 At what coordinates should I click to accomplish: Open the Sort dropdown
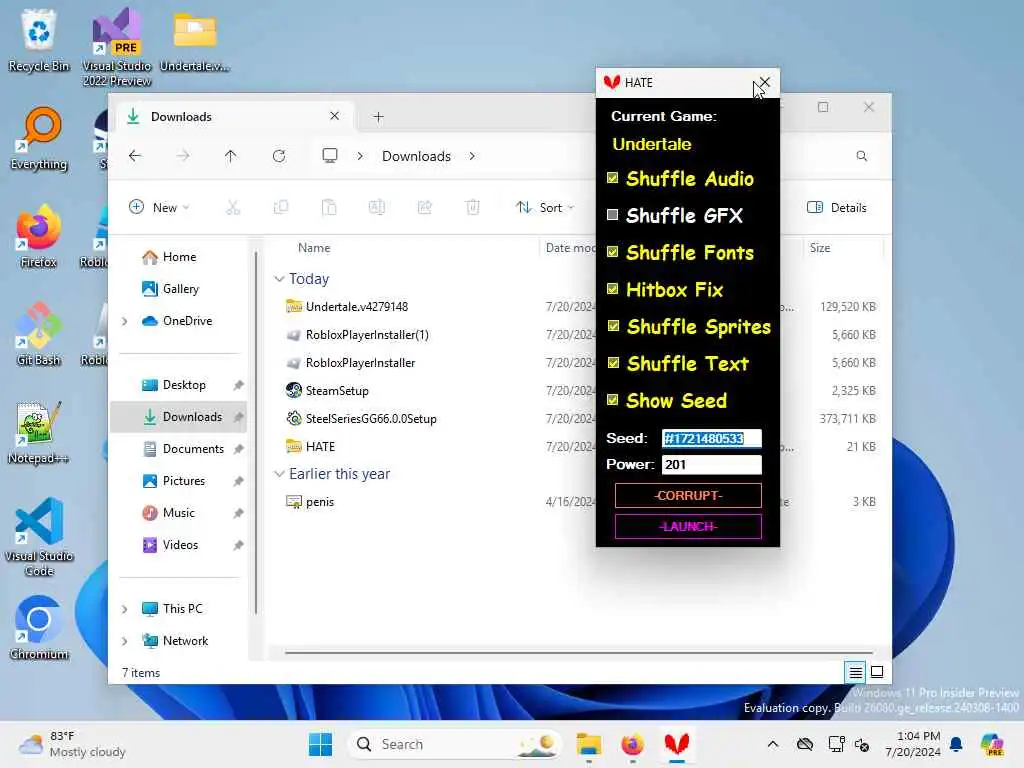click(x=545, y=208)
